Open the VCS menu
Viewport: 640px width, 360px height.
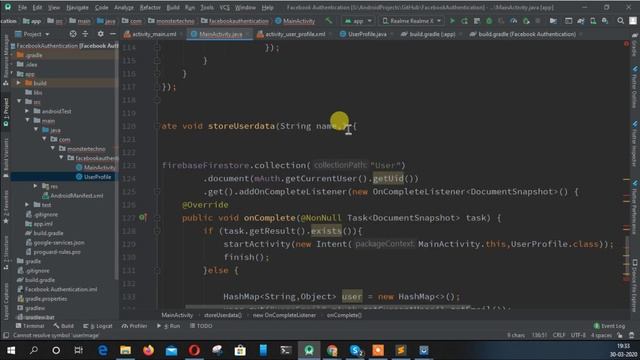pyautogui.click(x=224, y=7)
